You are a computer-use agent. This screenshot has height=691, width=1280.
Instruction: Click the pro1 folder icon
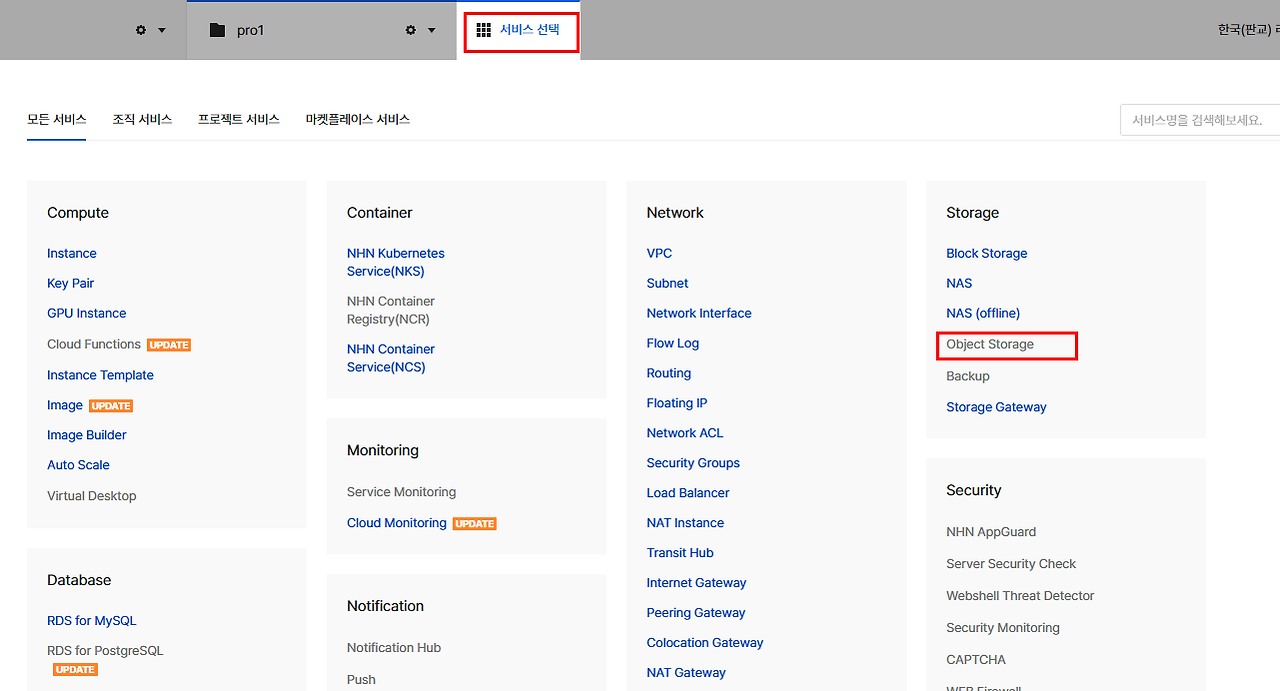click(x=217, y=30)
